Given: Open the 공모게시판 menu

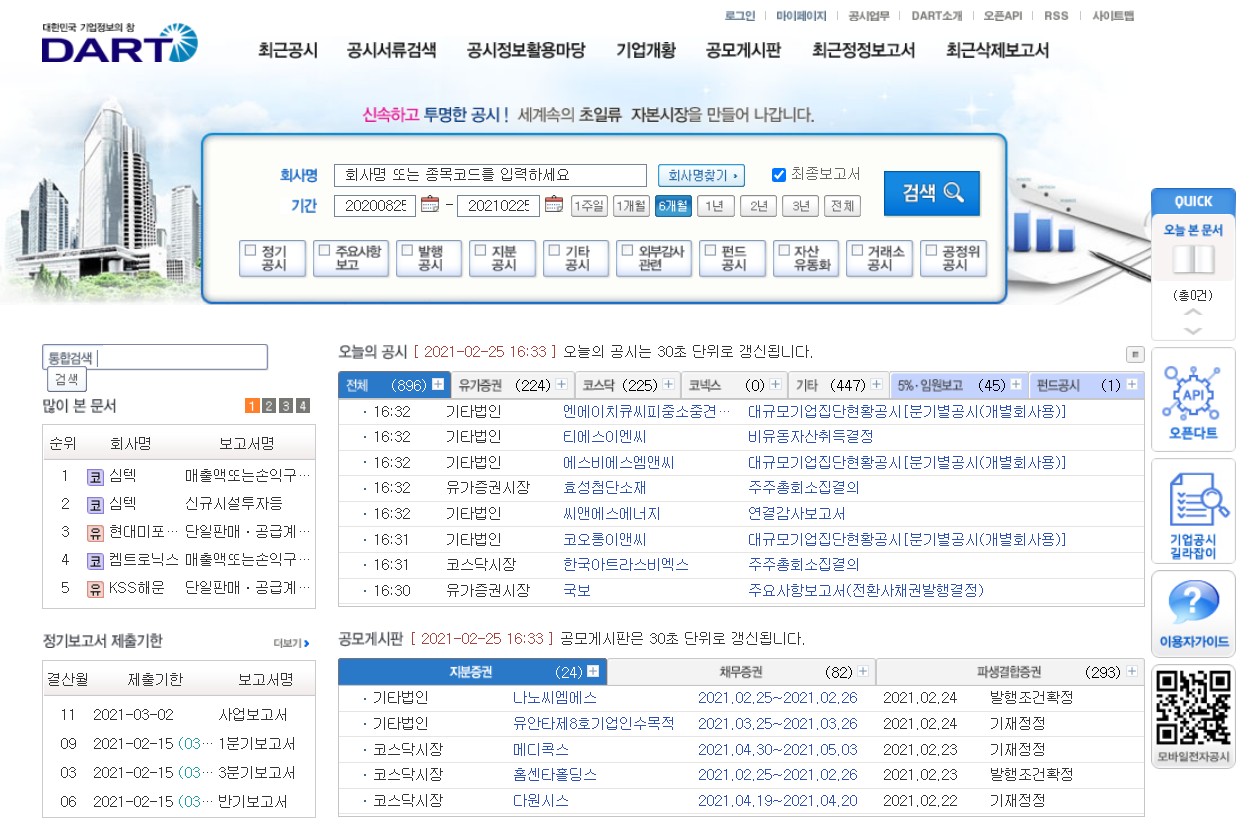Looking at the screenshot, I should click(743, 50).
